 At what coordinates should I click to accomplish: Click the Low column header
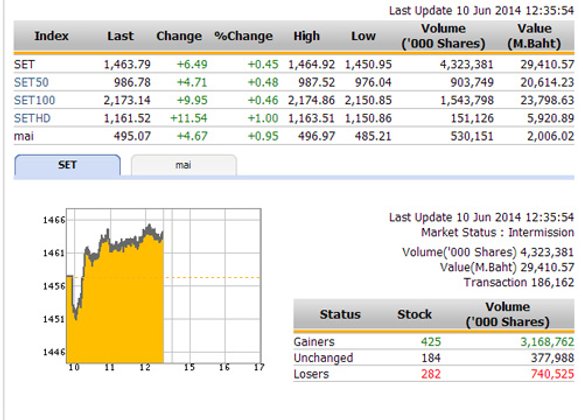[x=363, y=36]
